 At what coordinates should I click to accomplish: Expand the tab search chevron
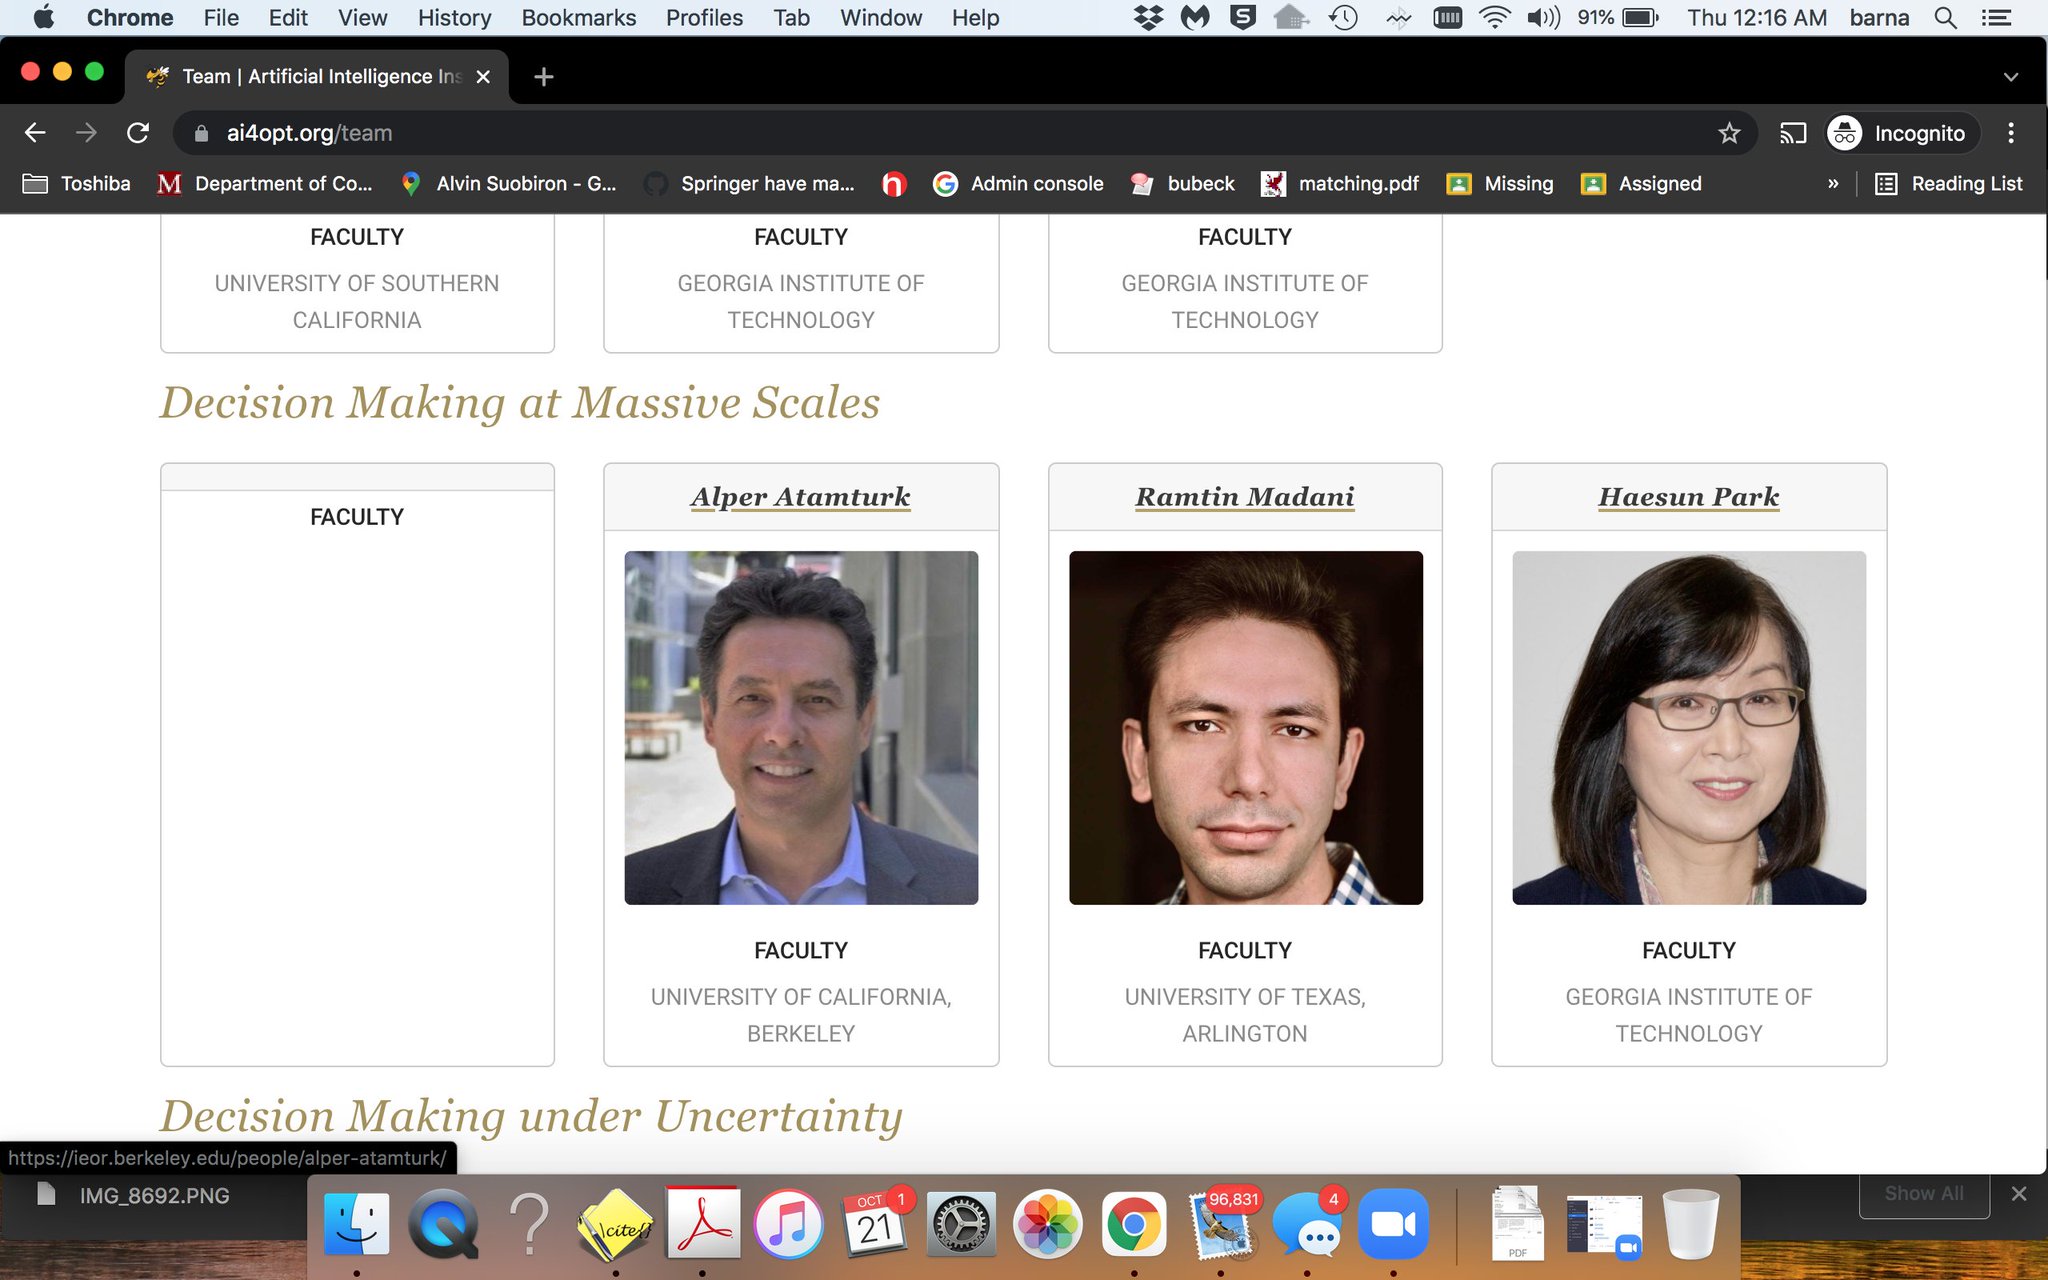[2010, 77]
